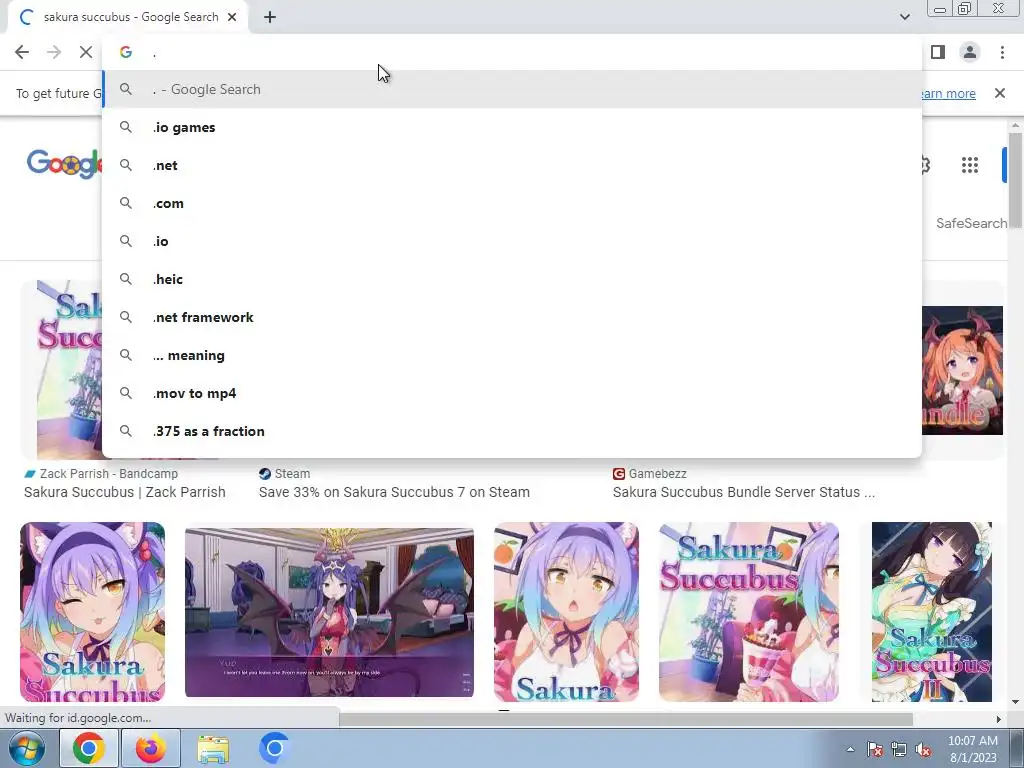Click the Google icon in address bar
1024x768 pixels.
coord(126,52)
